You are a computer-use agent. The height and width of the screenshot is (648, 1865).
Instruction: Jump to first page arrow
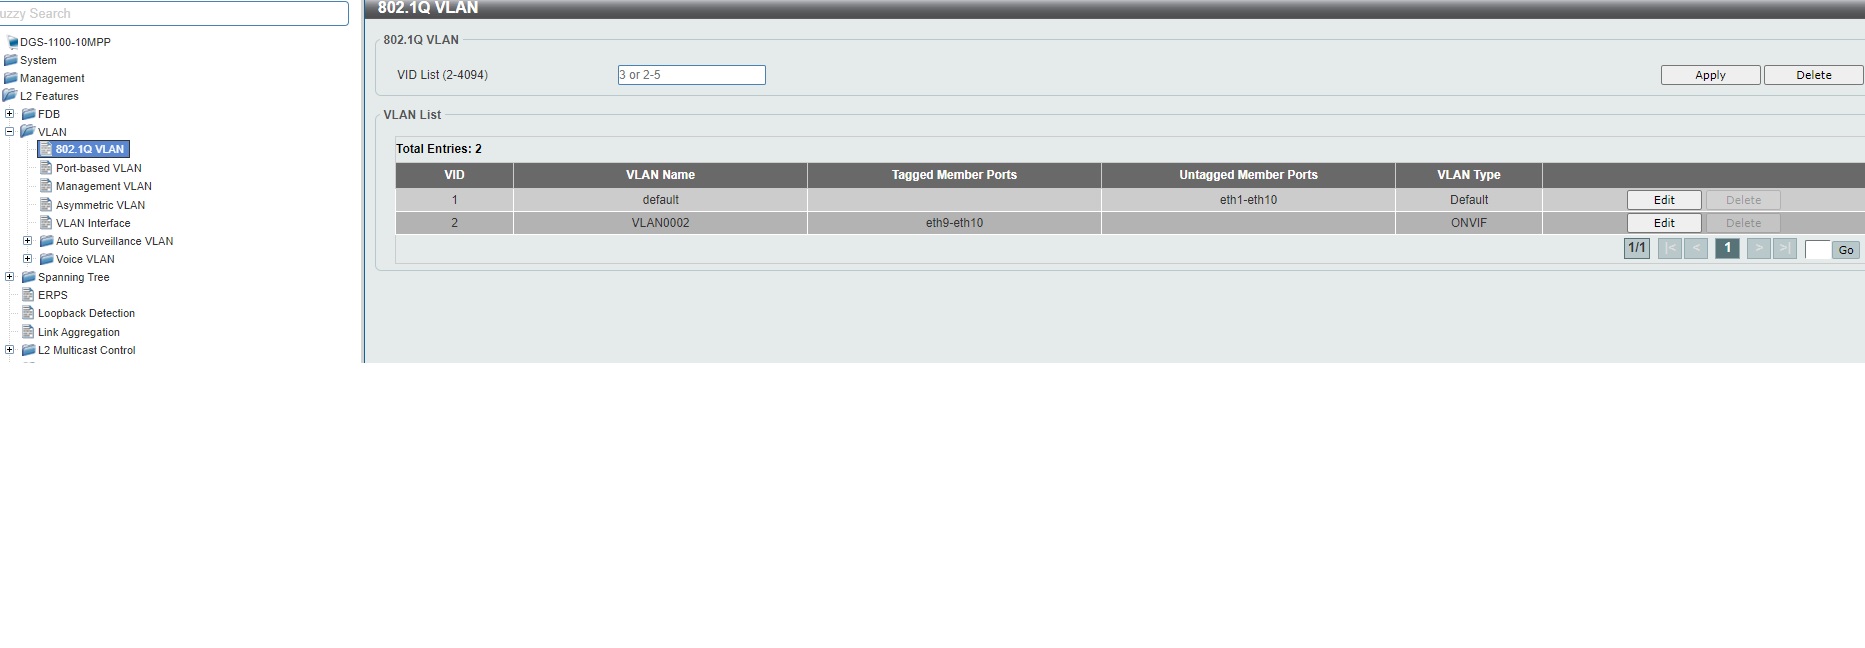[x=1670, y=249]
